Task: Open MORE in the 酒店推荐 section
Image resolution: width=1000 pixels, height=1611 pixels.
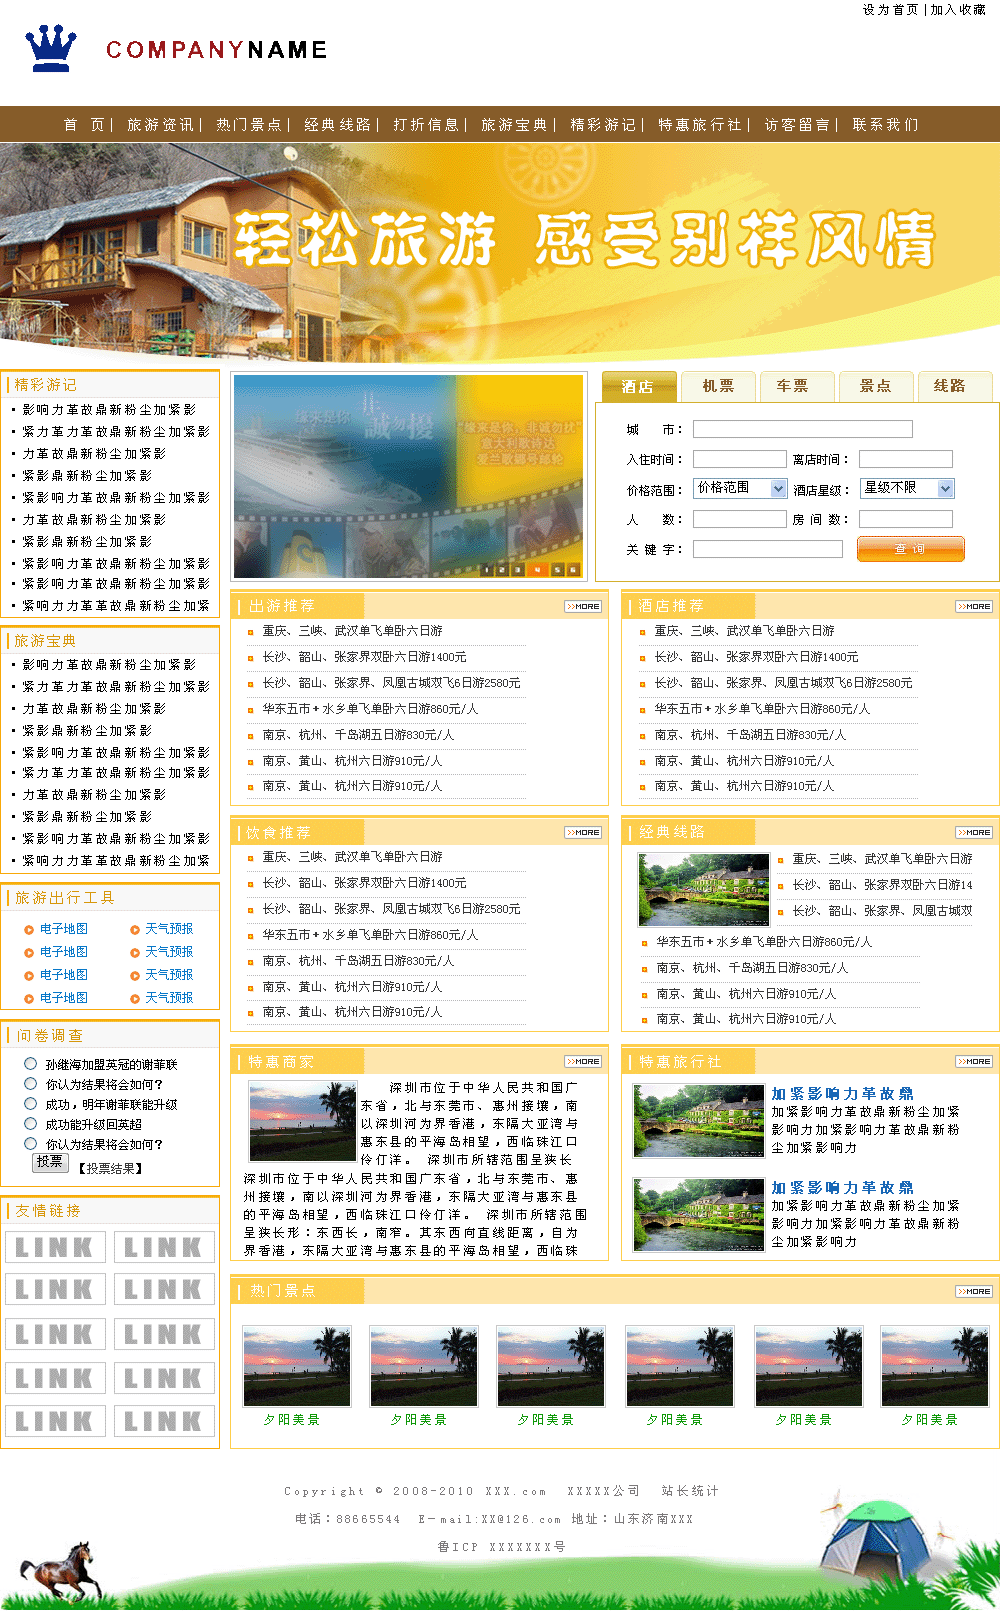Action: pos(974,606)
